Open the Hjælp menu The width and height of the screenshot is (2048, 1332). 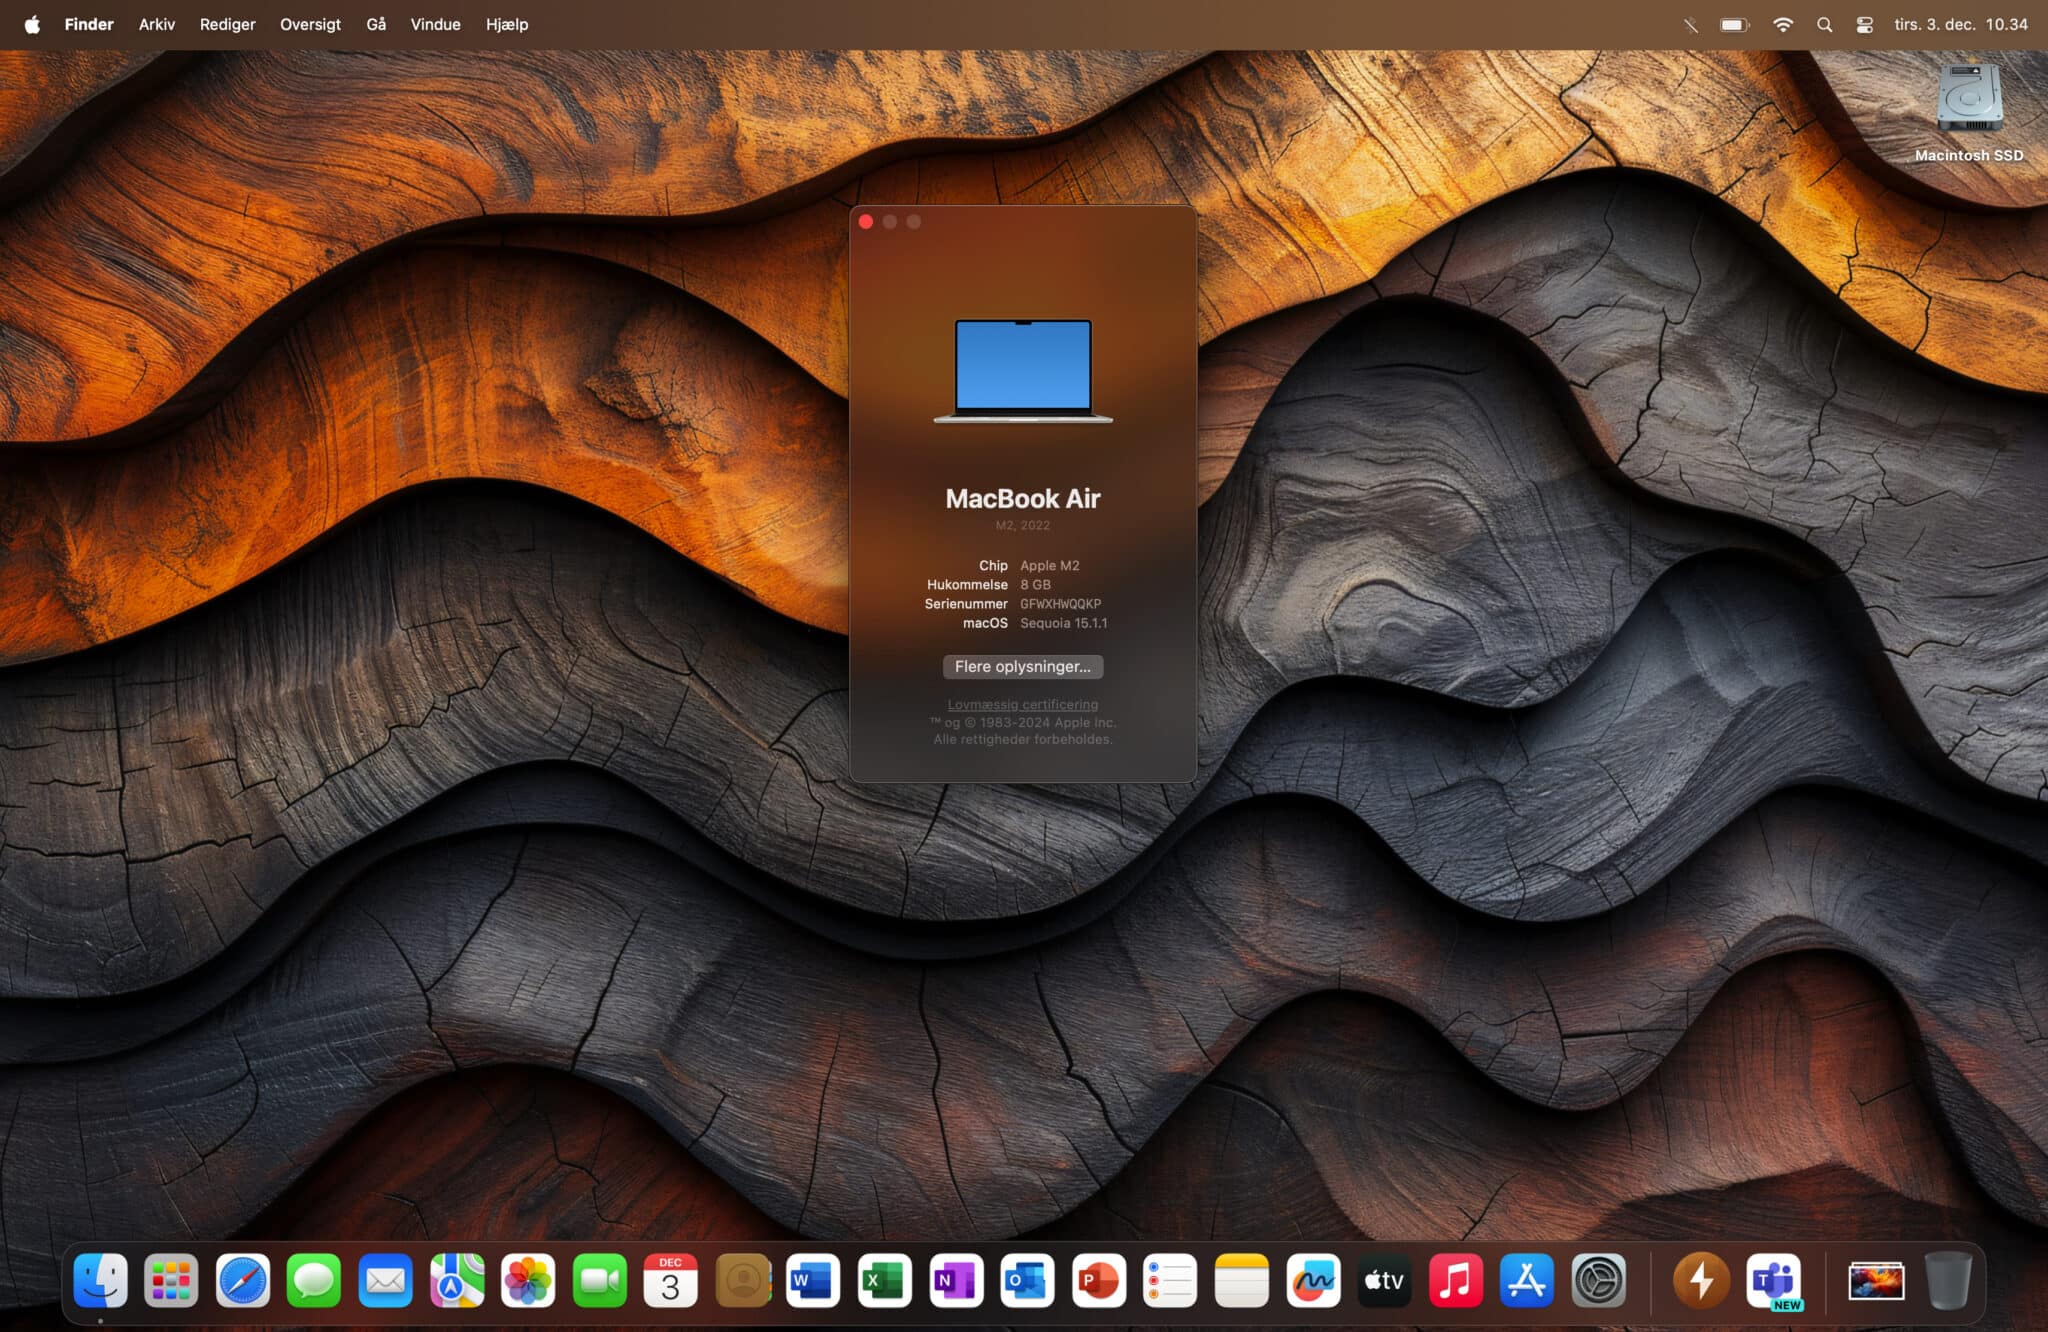[x=507, y=24]
